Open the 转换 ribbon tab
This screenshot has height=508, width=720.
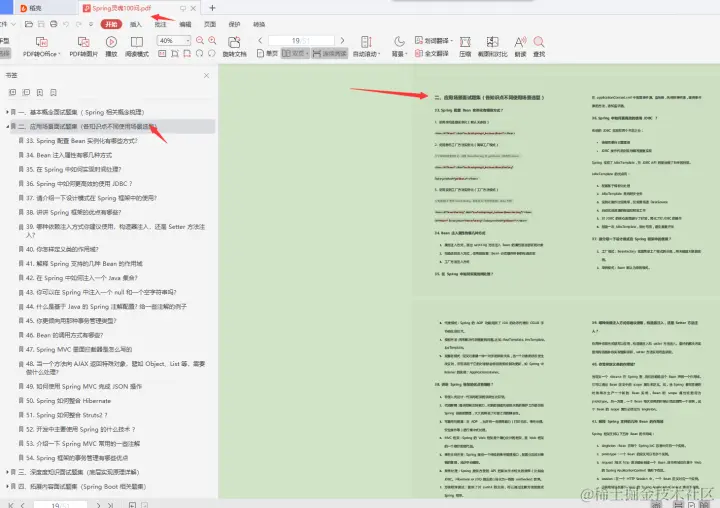point(259,24)
